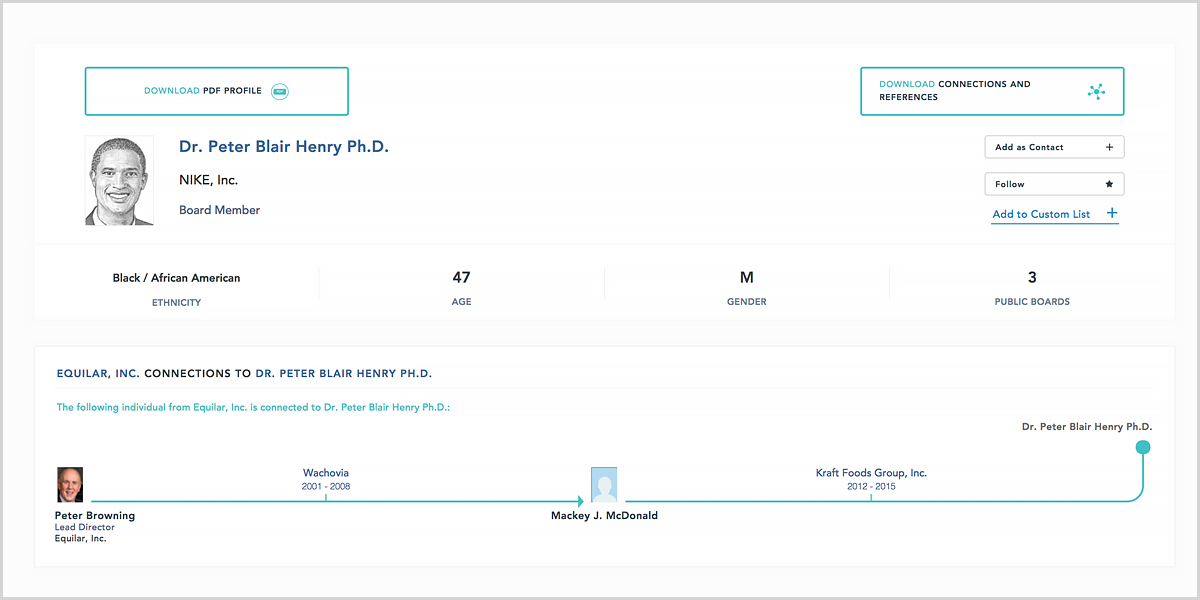Click the public boards count 3
The image size is (1200, 600).
tap(1032, 277)
